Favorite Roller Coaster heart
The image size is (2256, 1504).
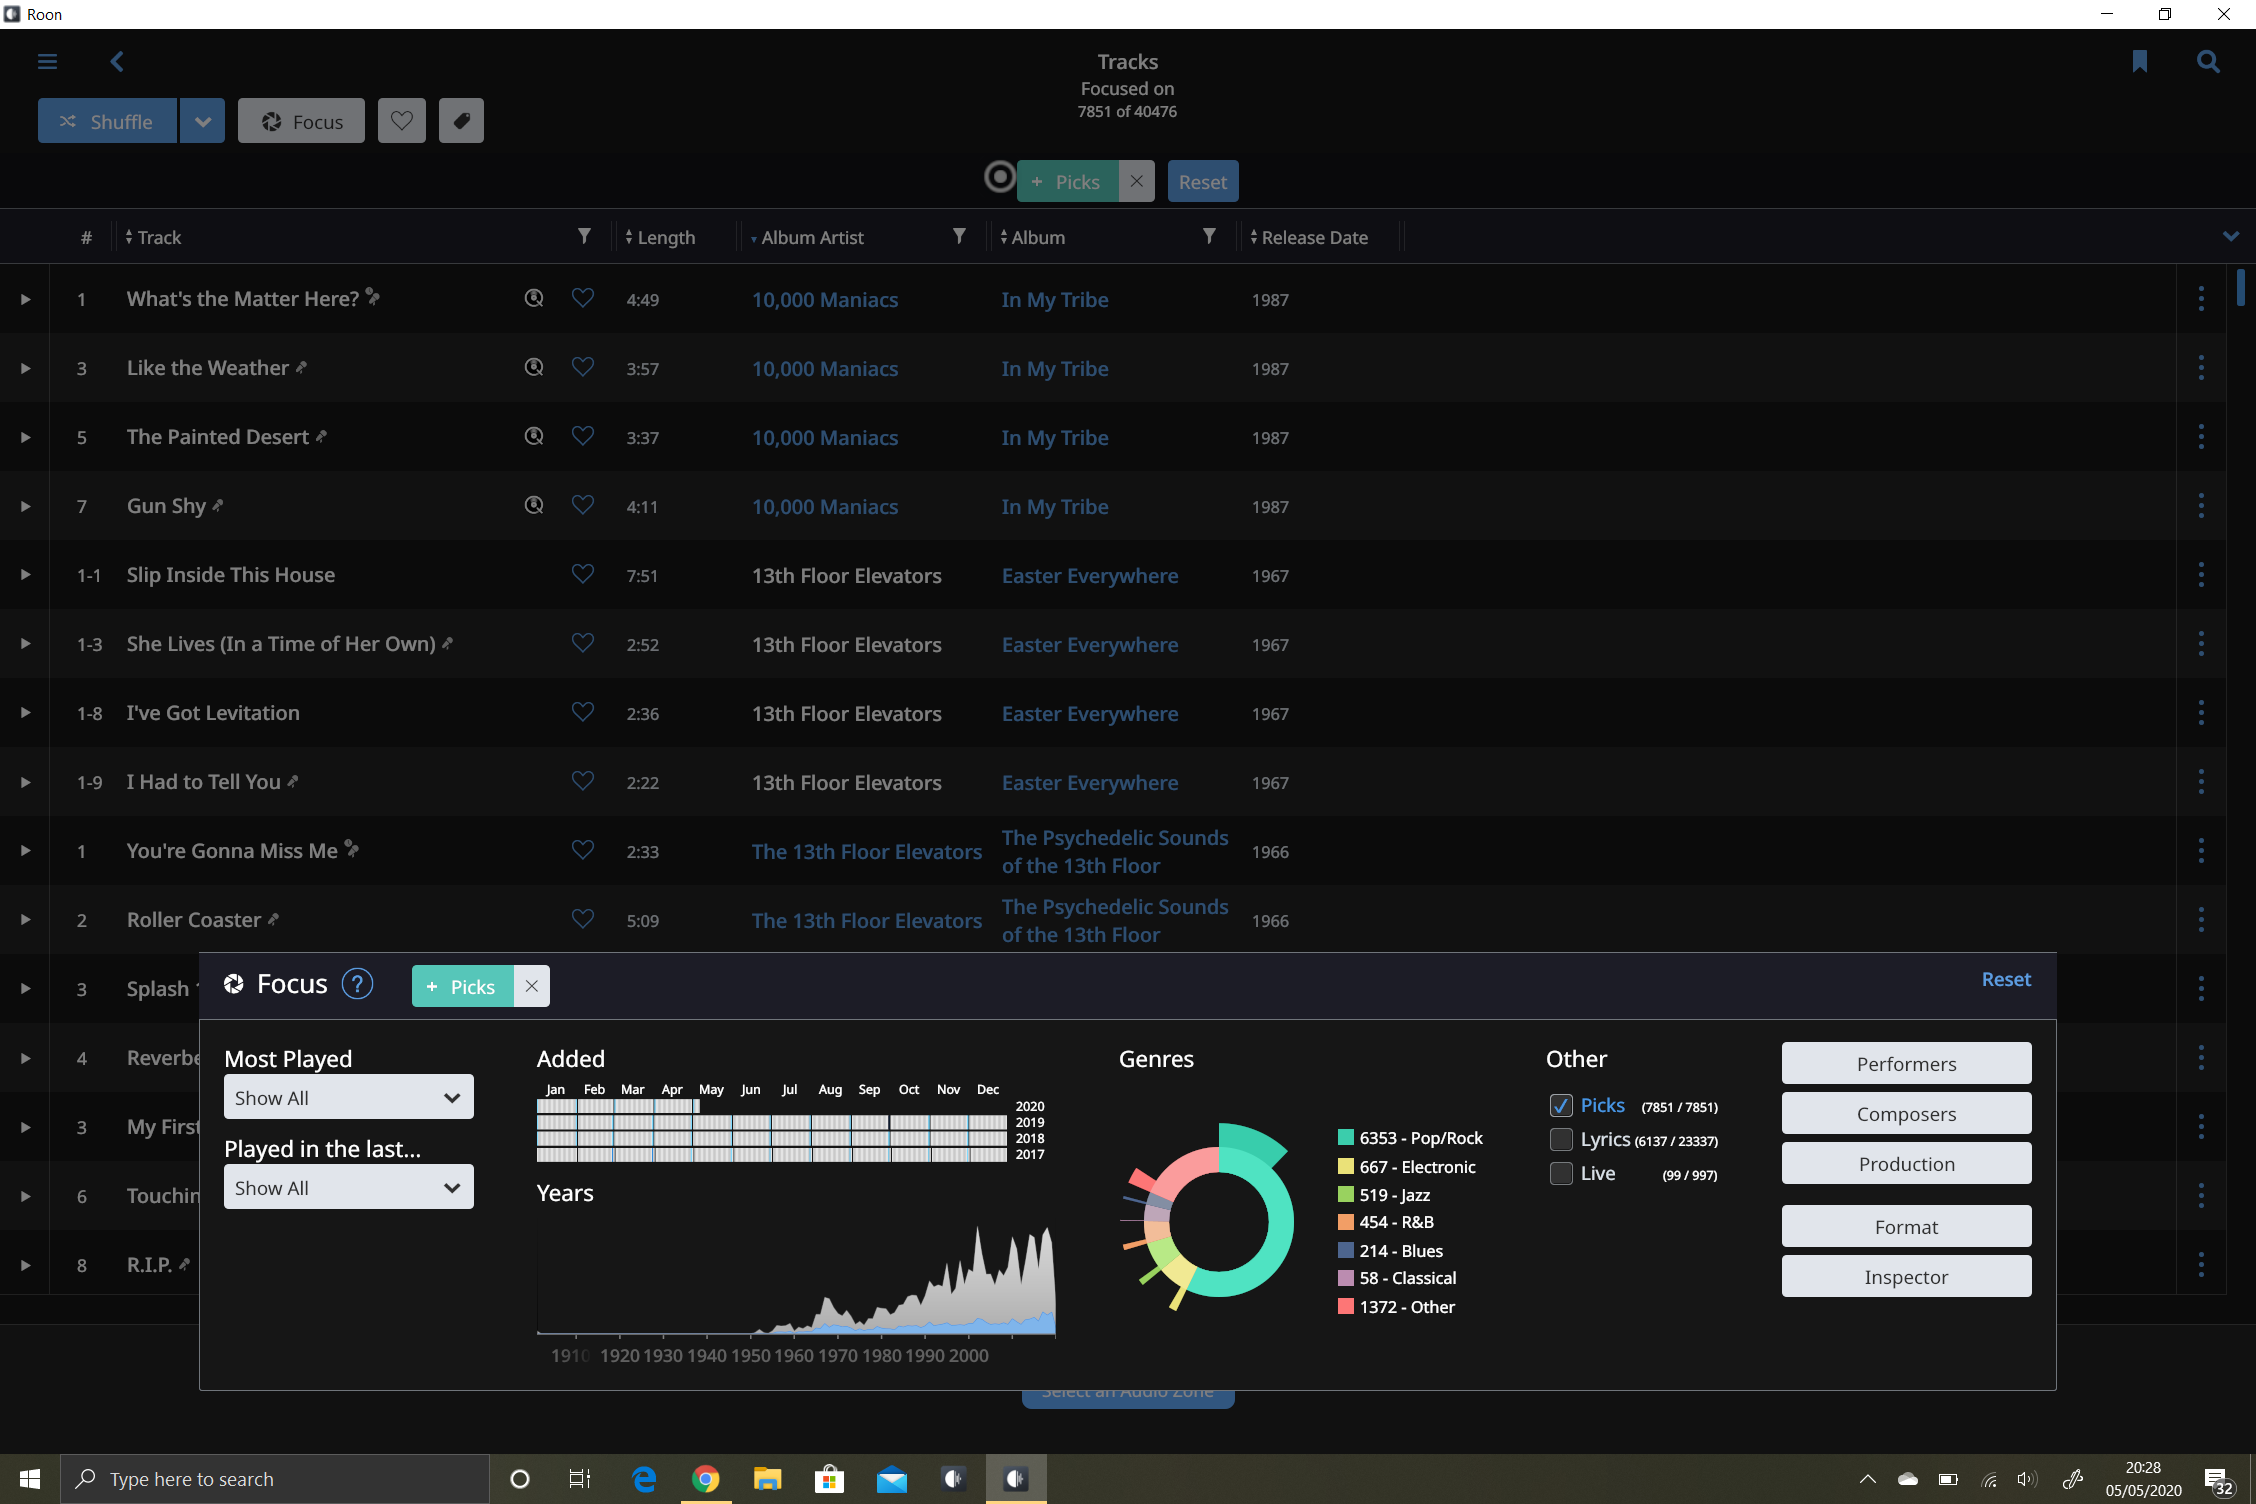[582, 919]
